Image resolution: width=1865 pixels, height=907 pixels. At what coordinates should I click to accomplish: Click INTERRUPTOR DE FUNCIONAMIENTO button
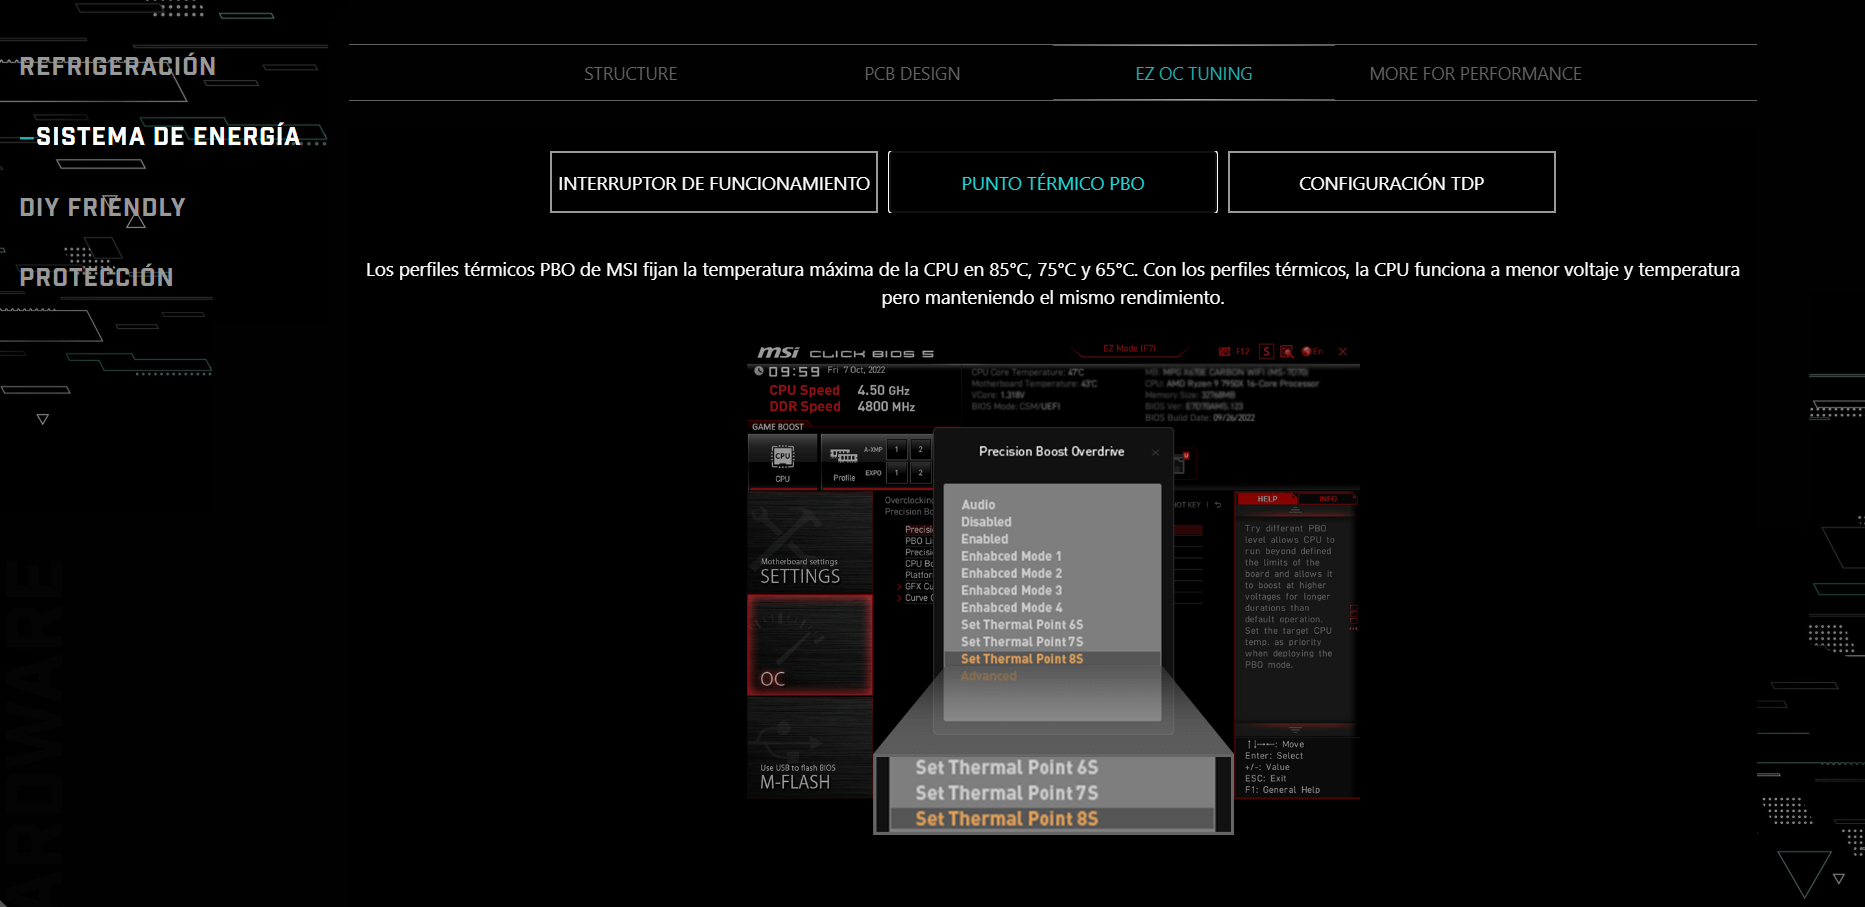pyautogui.click(x=714, y=182)
